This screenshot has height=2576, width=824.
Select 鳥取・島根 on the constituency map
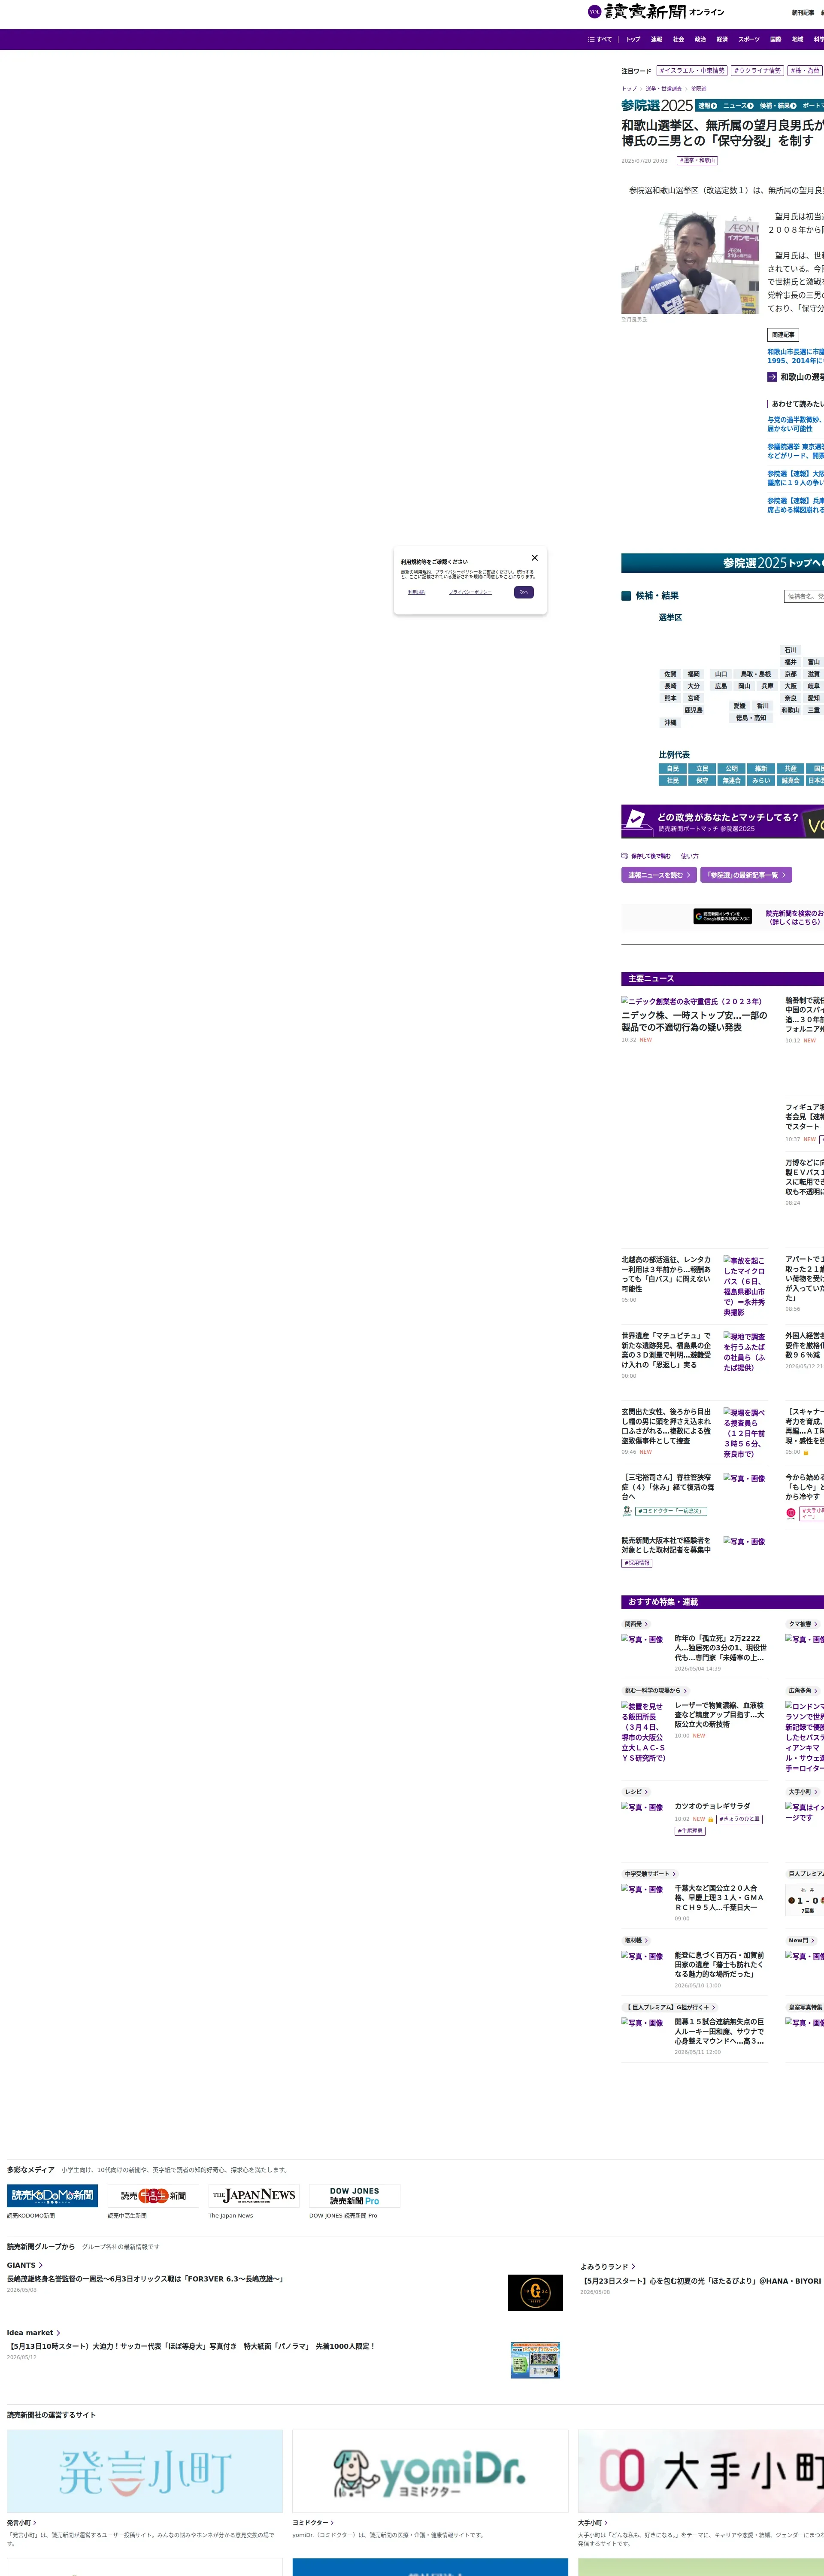tap(756, 674)
